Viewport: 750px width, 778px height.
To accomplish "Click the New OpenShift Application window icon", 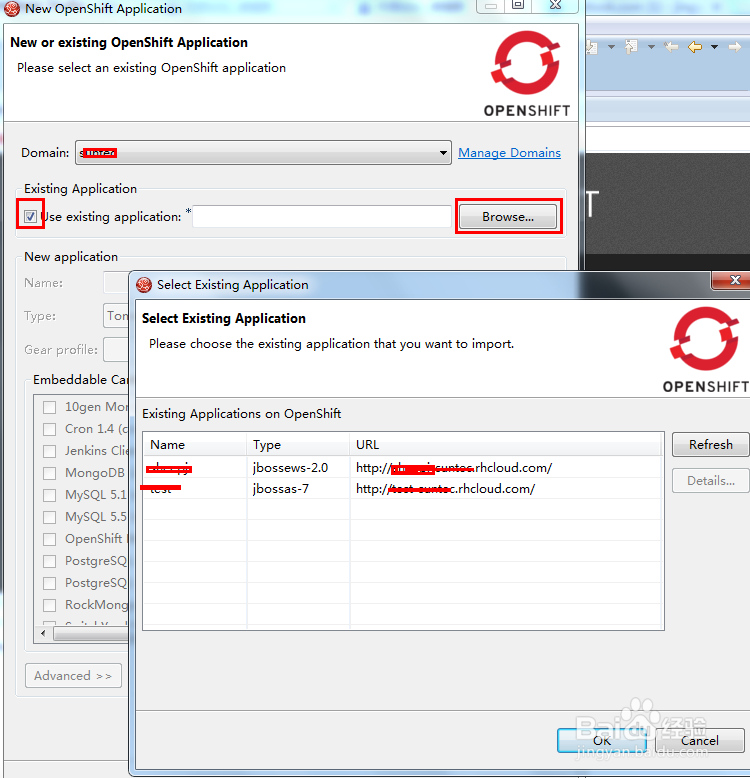I will point(12,8).
